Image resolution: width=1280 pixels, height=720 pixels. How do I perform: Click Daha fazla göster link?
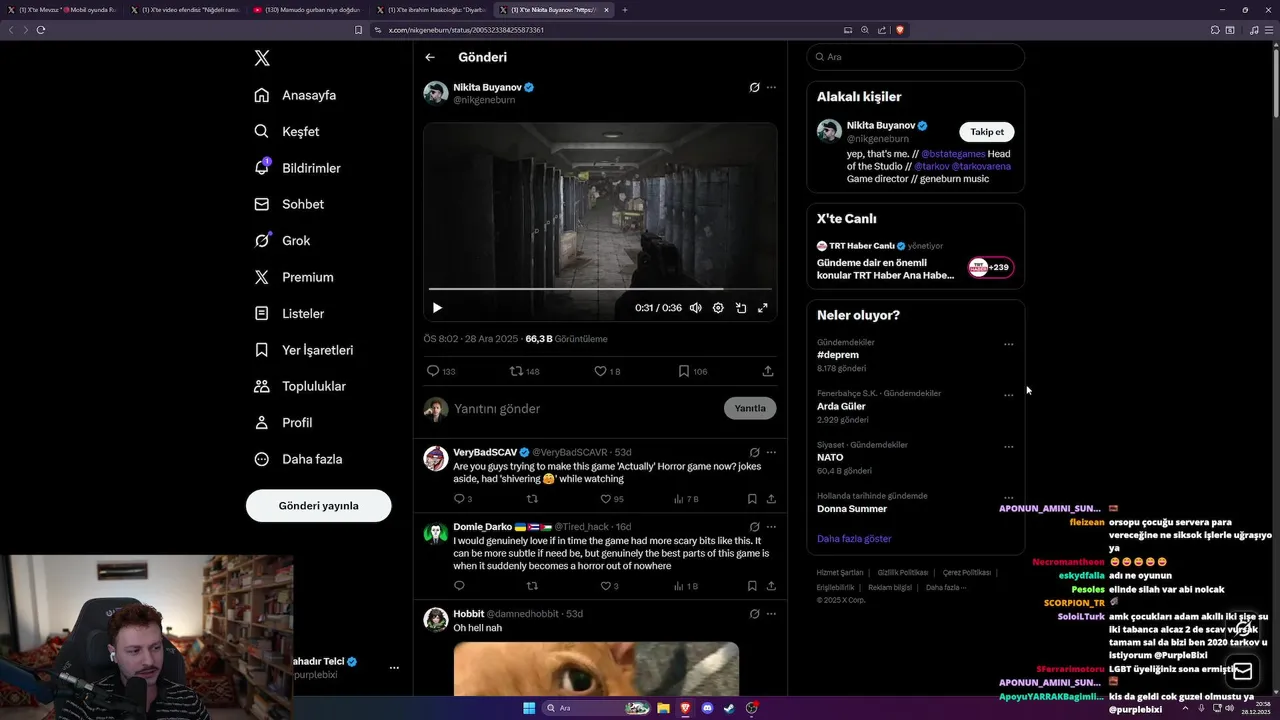pyautogui.click(x=854, y=538)
